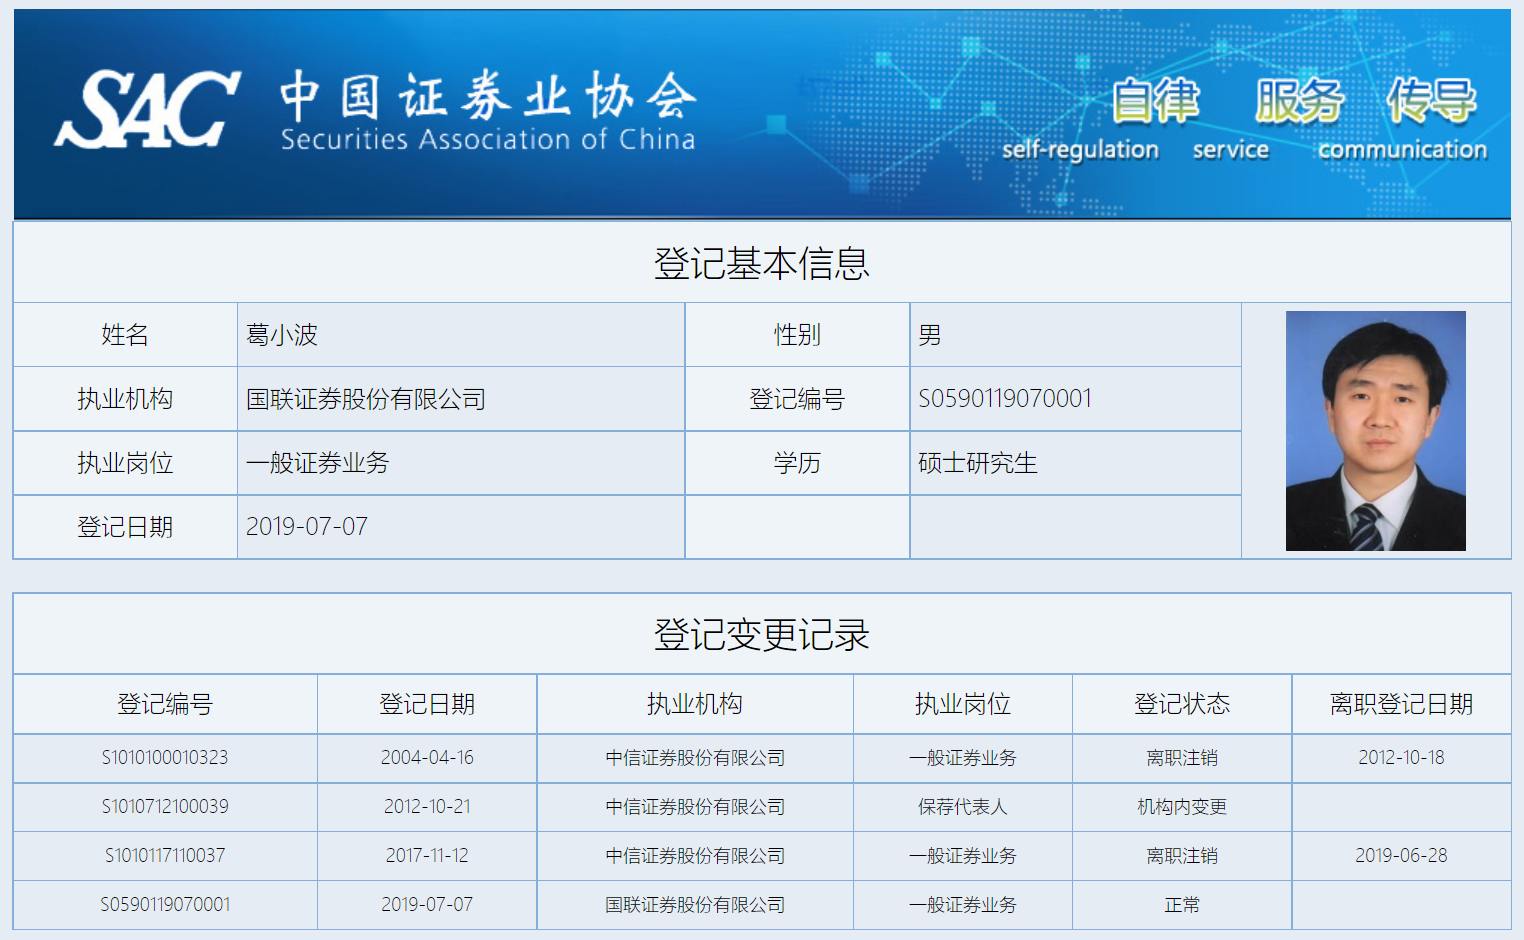Click 离职注销 in the 2017-11-12 row
Screen dimensions: 1524x940
coord(1182,856)
